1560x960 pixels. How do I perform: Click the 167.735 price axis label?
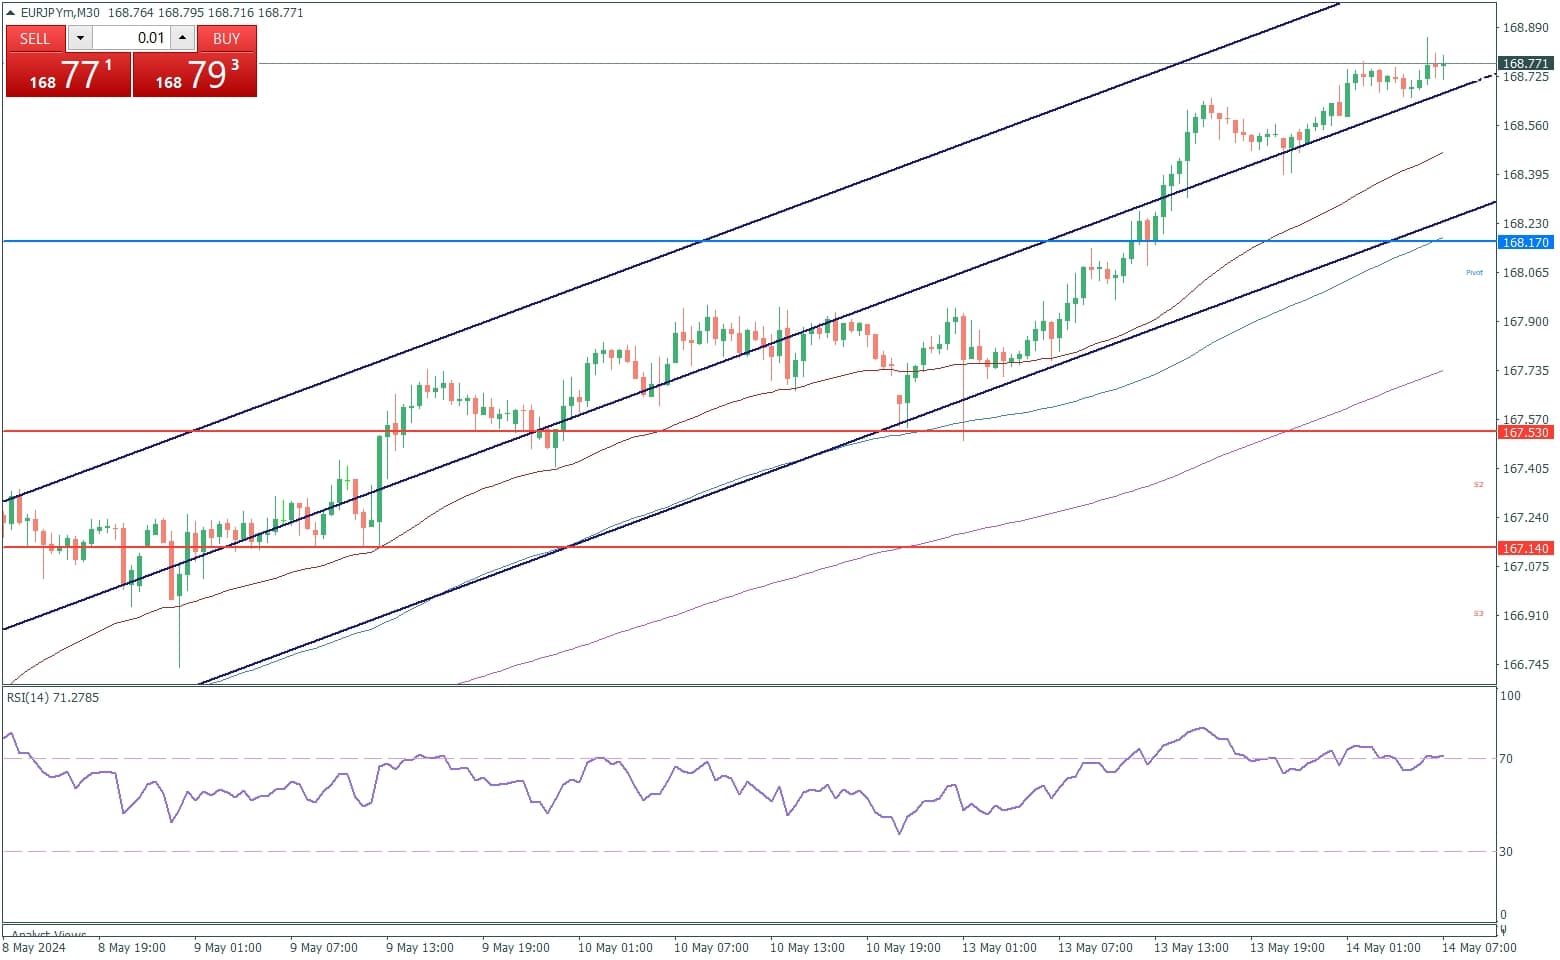pos(1526,371)
